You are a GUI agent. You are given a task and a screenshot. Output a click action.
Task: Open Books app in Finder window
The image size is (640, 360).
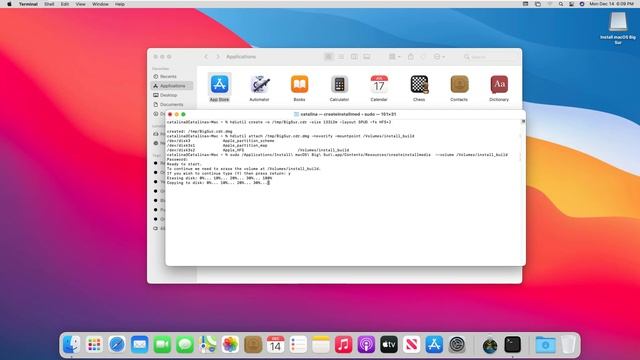click(299, 84)
